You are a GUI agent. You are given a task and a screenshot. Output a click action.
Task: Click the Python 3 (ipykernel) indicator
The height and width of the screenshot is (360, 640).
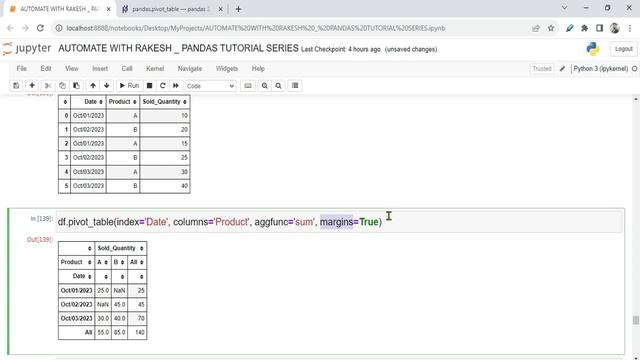(x=600, y=69)
